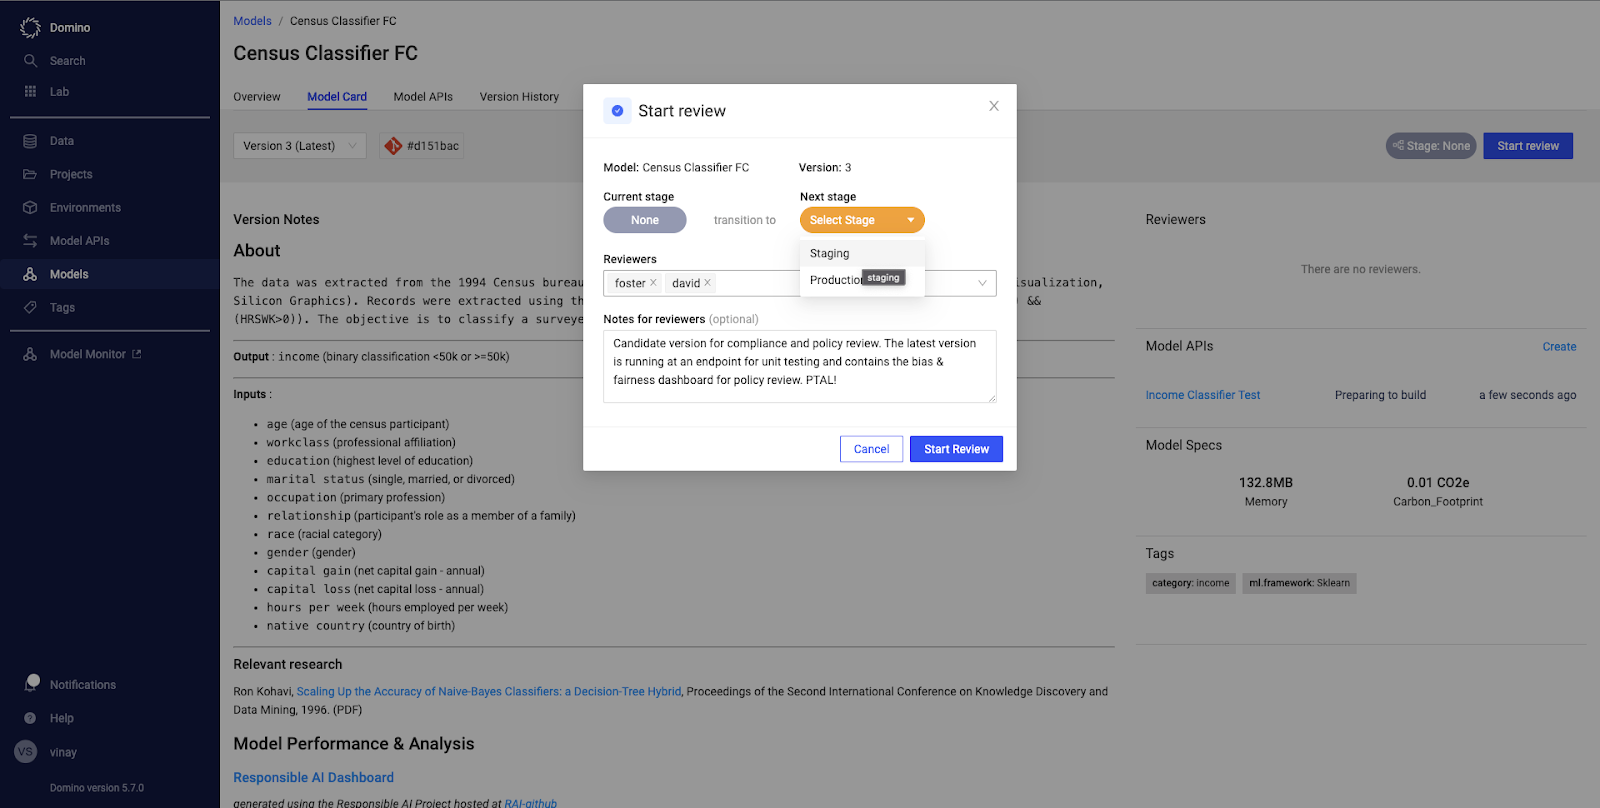Click the ml.framework: Sklearn tag
The image size is (1600, 808).
pyautogui.click(x=1299, y=583)
